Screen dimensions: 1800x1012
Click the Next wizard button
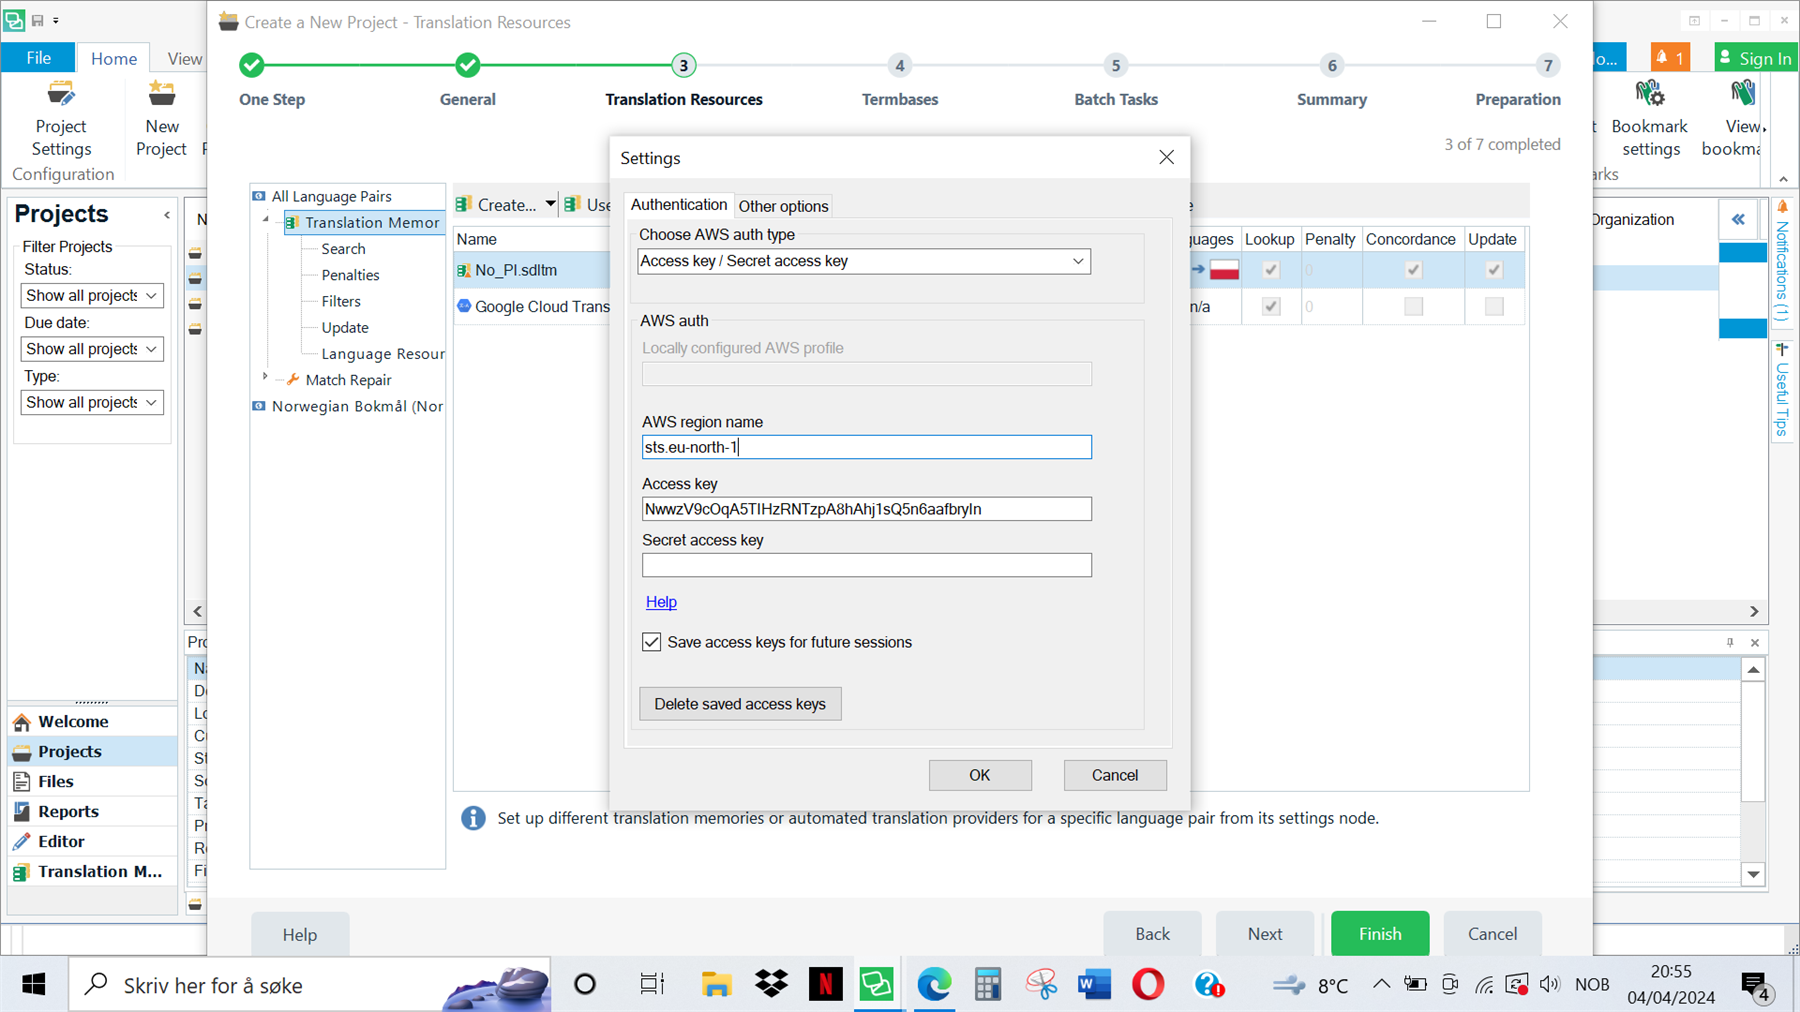(x=1265, y=934)
